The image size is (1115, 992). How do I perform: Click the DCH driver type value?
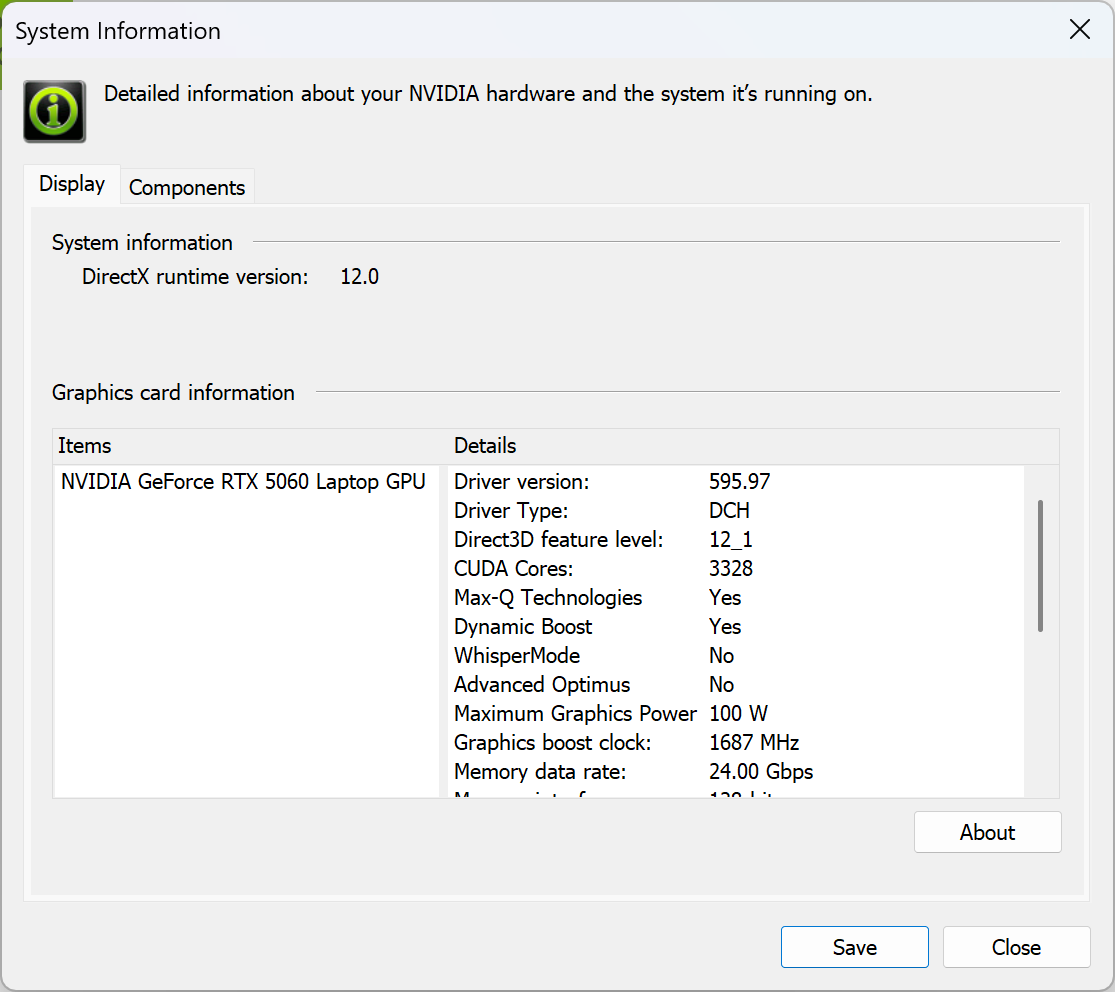(730, 511)
